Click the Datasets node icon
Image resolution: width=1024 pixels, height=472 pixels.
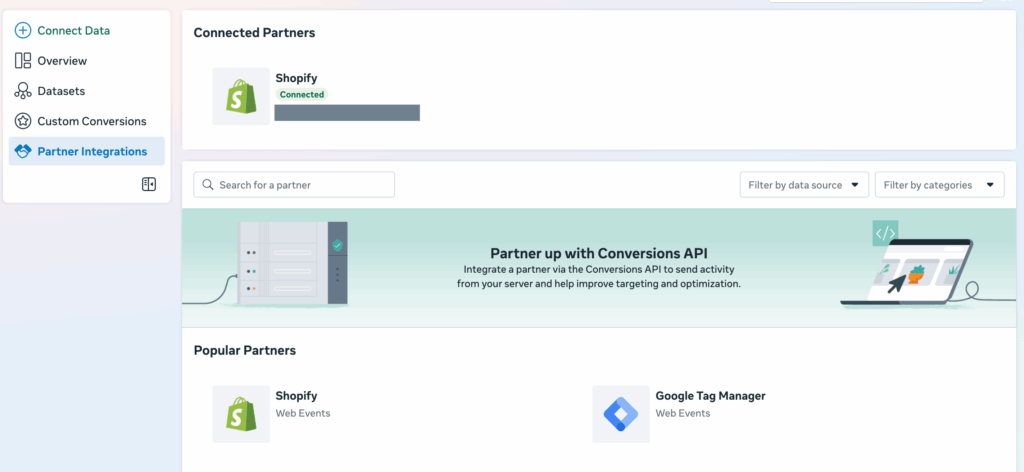tap(23, 91)
